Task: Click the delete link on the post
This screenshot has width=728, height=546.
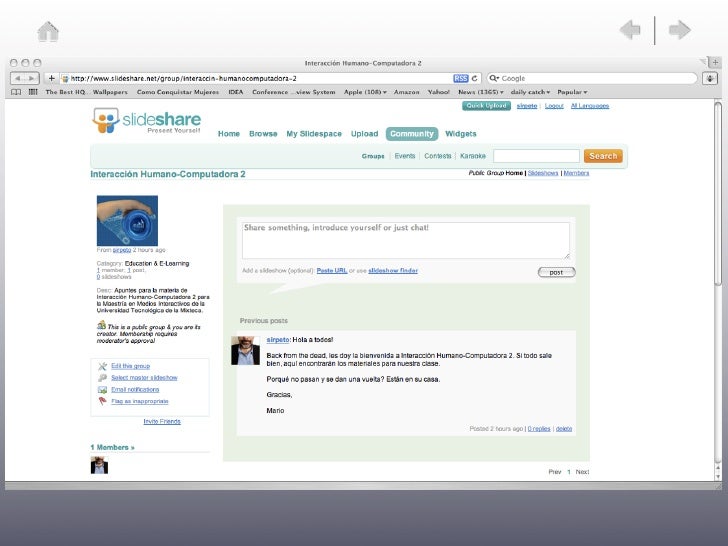Action: pyautogui.click(x=564, y=429)
